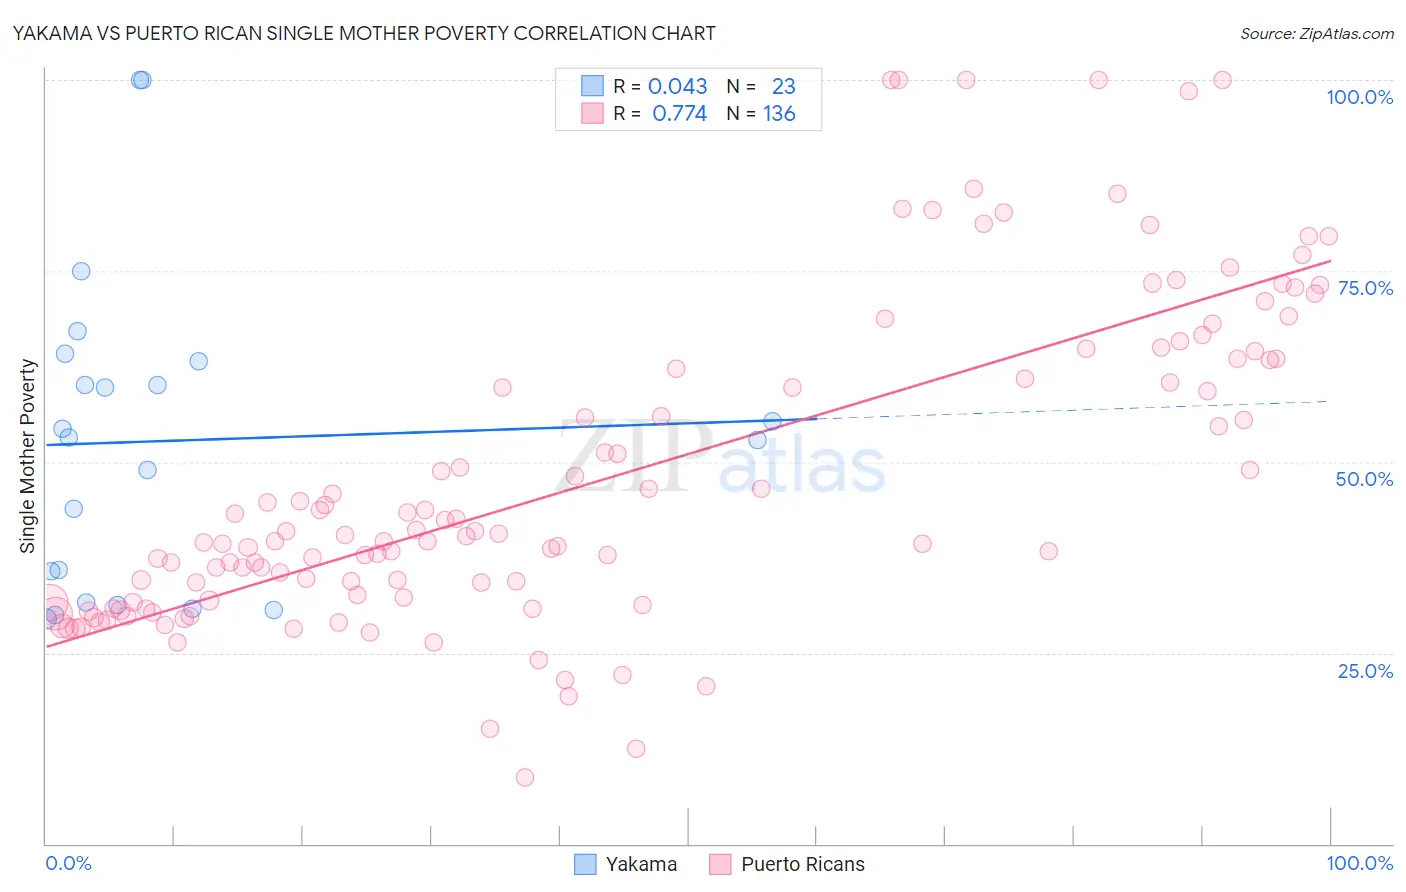Viewport: 1406px width, 892px height.
Task: Click the N value 136 in legend
Action: [779, 113]
